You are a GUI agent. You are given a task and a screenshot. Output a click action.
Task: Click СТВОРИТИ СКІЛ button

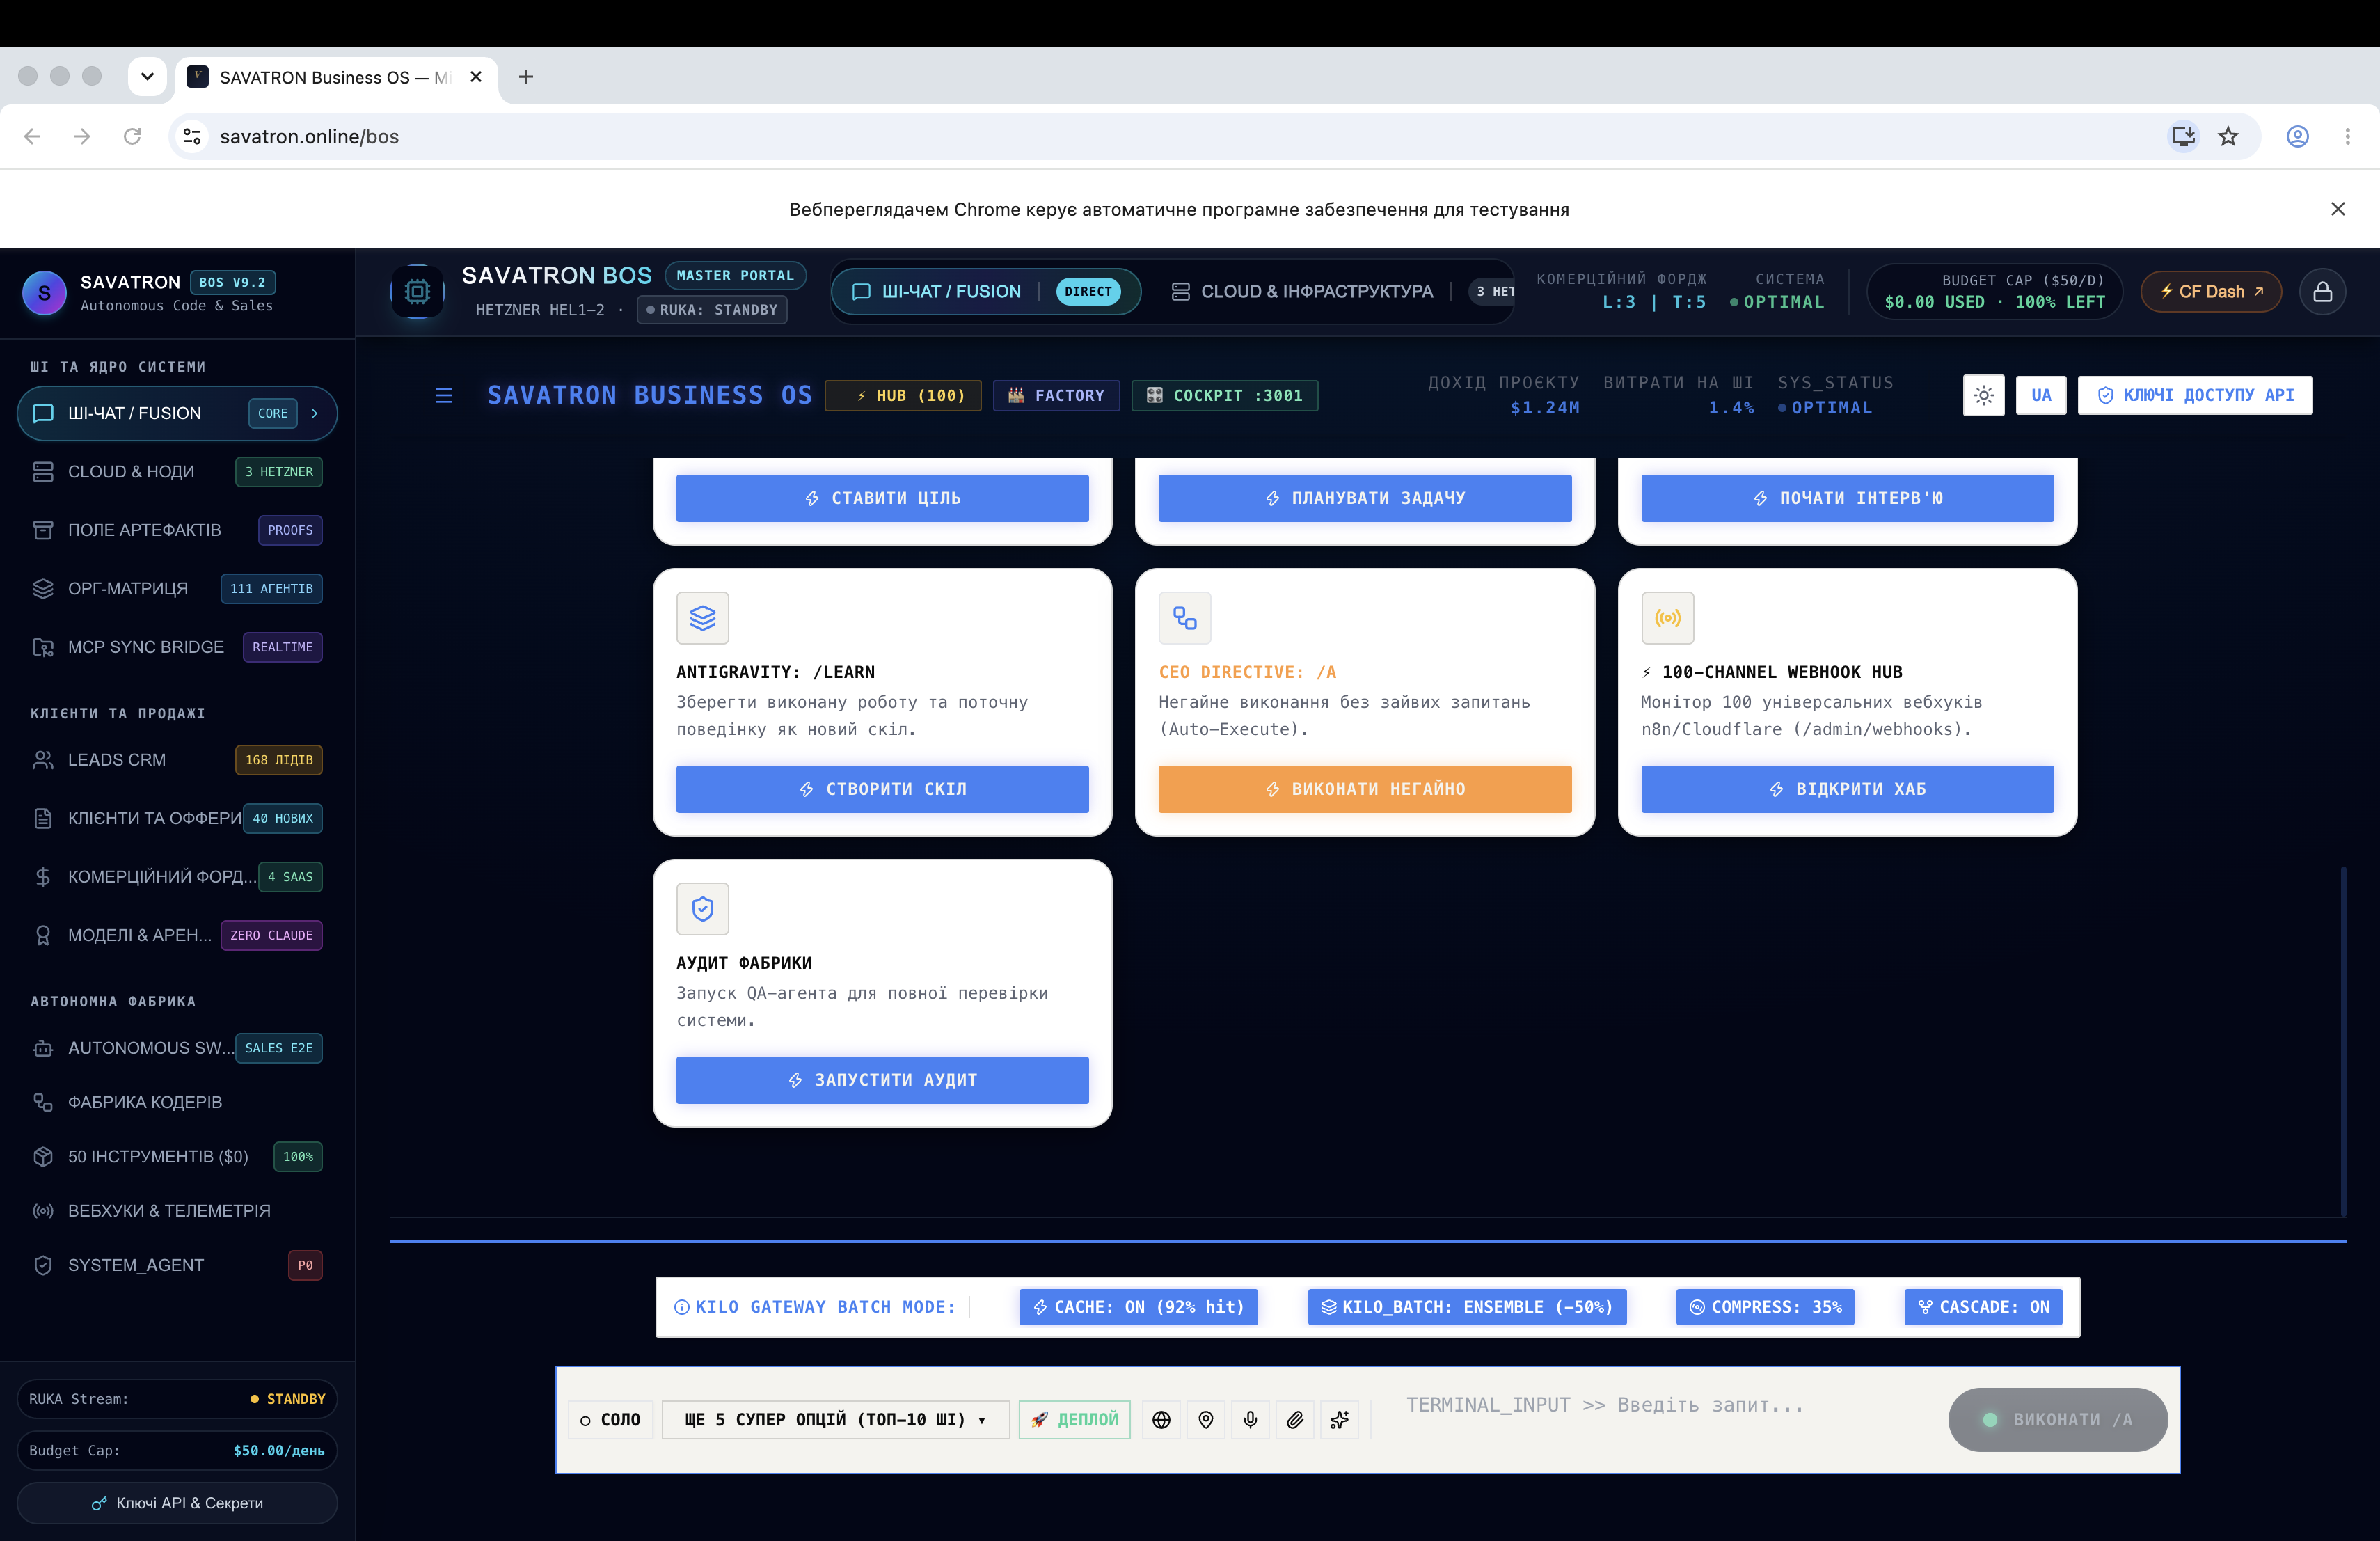click(882, 789)
